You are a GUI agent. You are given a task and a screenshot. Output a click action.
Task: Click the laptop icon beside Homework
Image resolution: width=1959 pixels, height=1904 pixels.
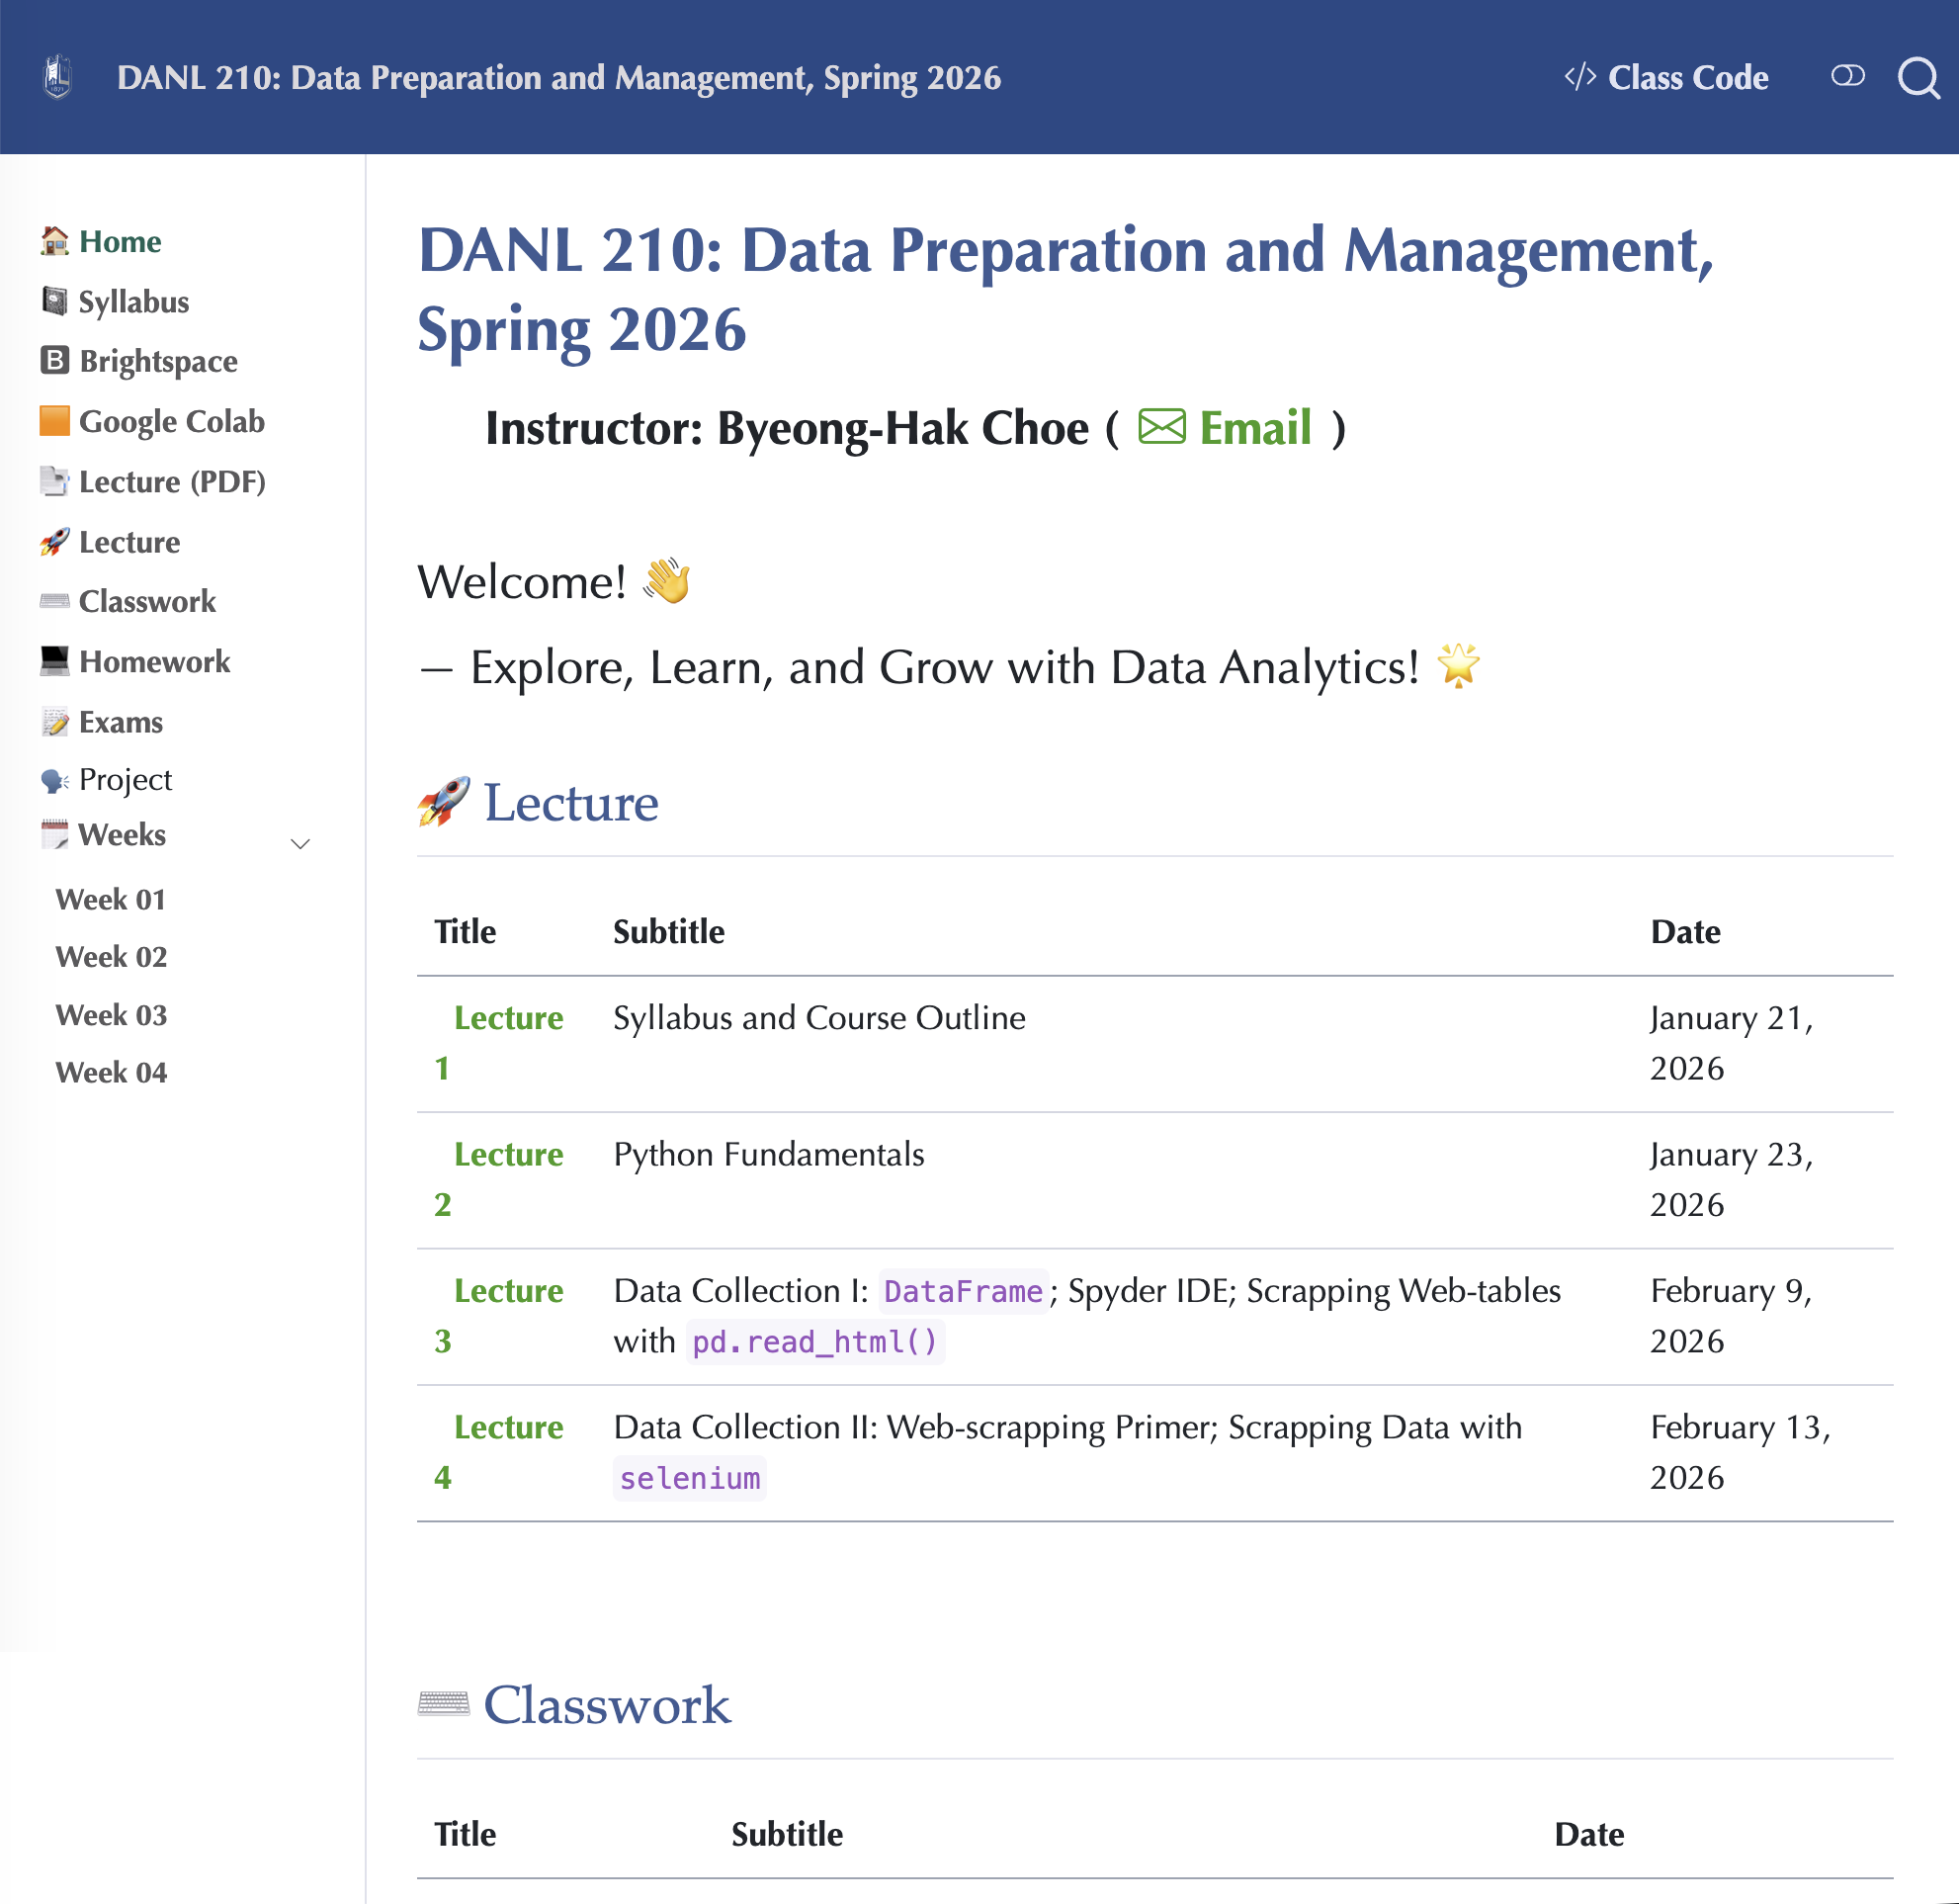[54, 661]
